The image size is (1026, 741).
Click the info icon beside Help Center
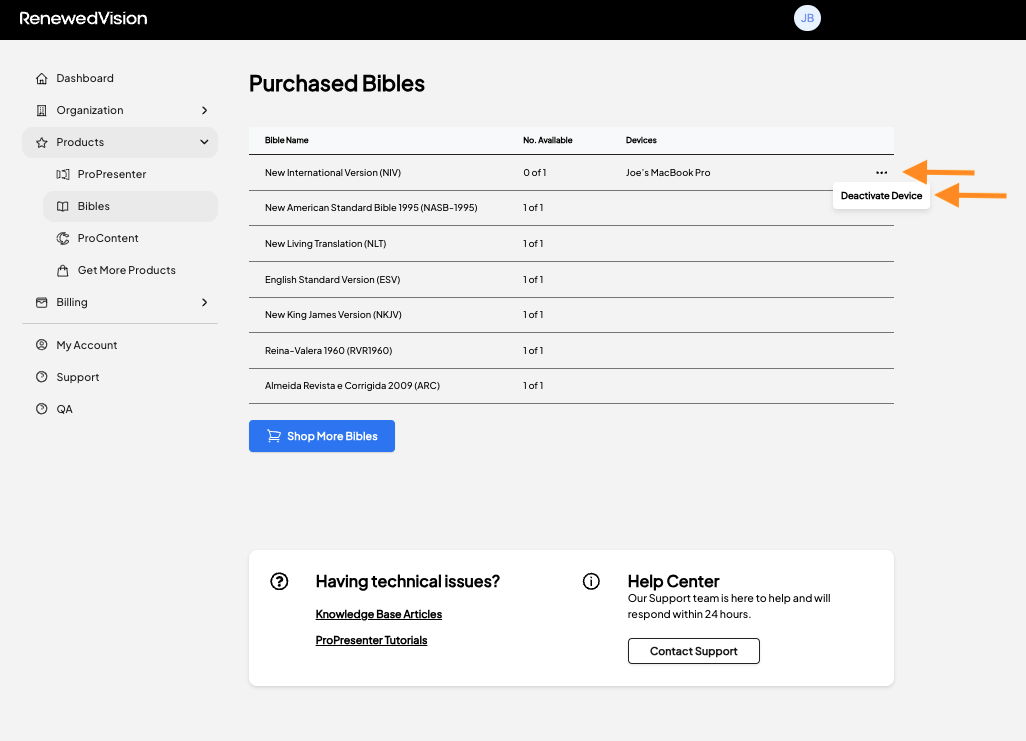[x=591, y=581]
